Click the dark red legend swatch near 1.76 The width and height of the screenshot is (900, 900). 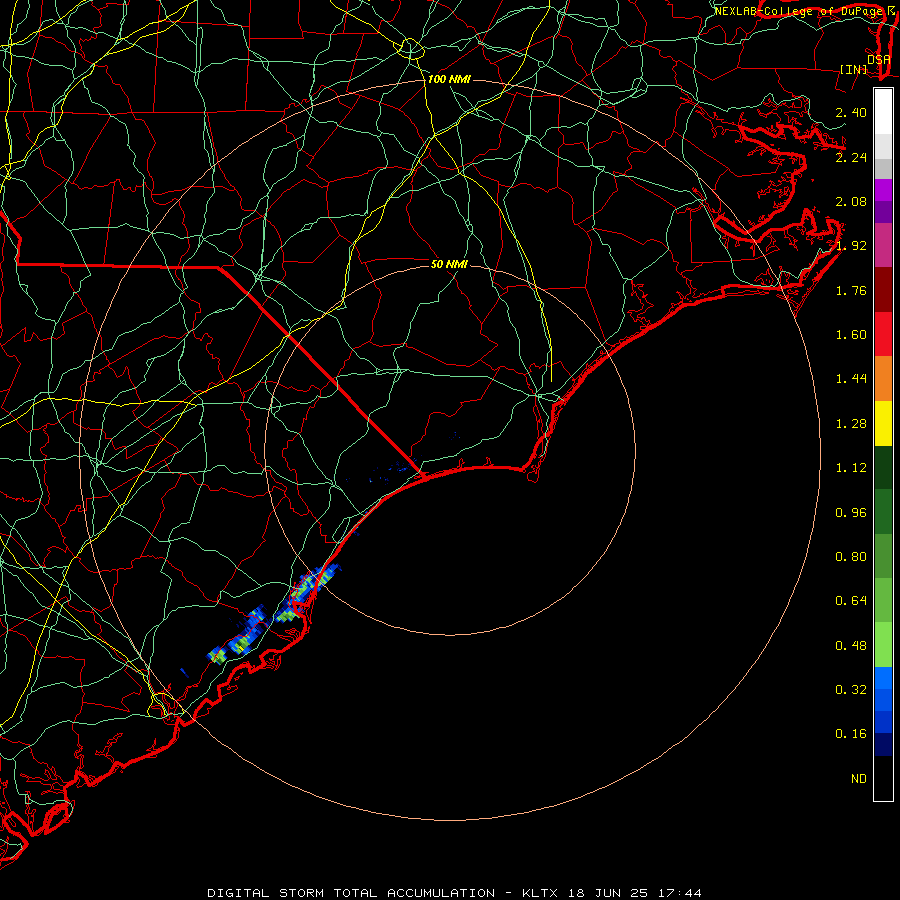[883, 290]
